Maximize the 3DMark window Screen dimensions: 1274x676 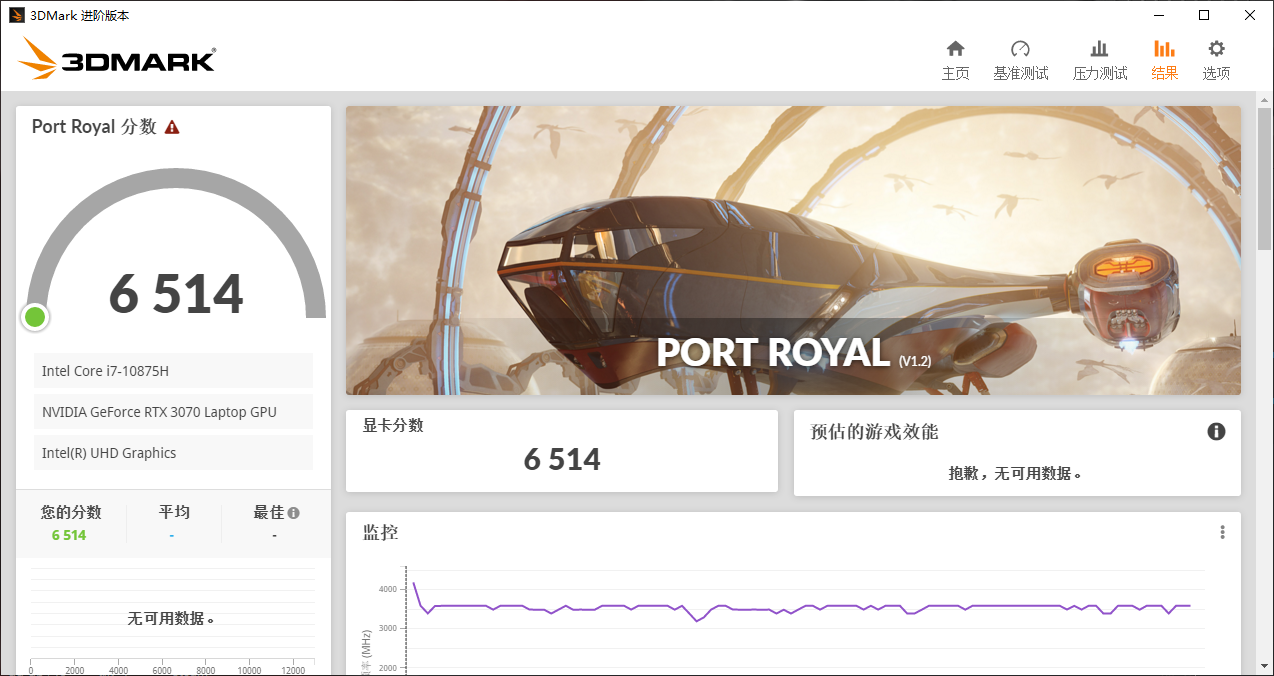(x=1204, y=15)
